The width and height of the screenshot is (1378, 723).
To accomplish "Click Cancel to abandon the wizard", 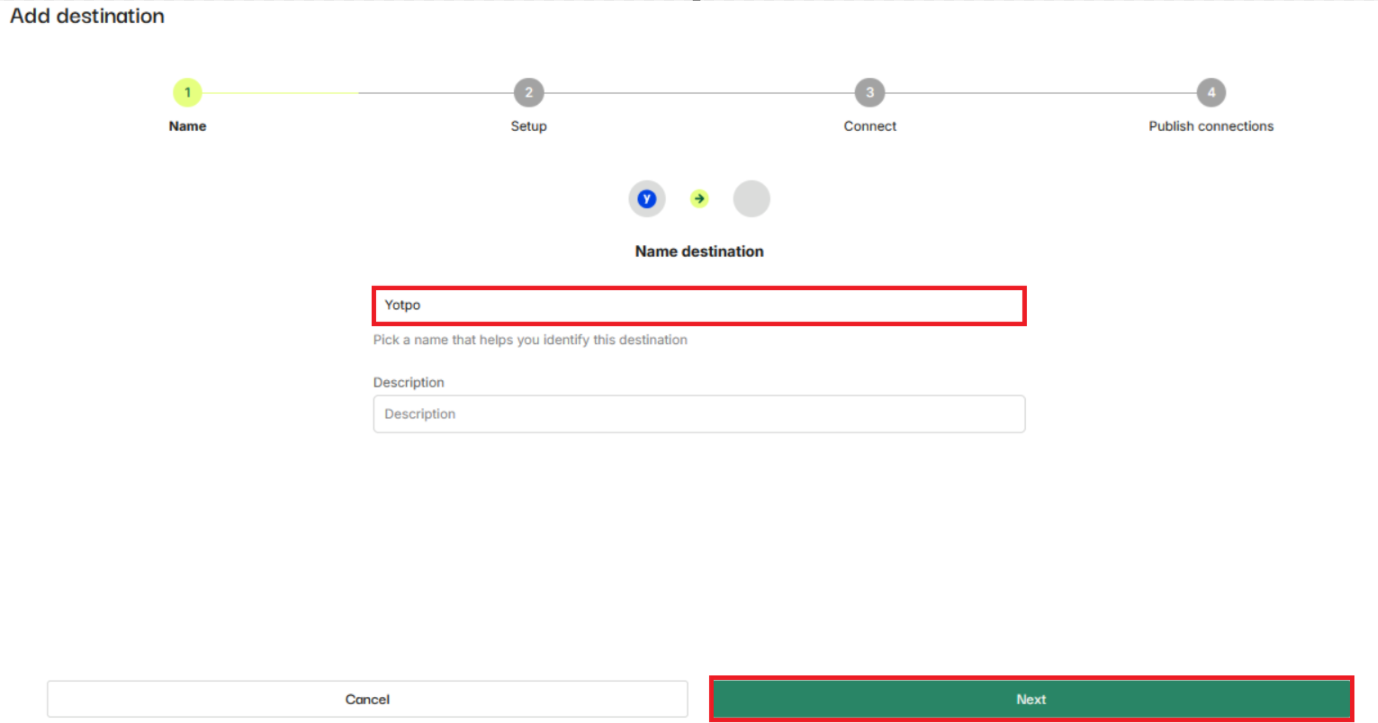I will [368, 698].
